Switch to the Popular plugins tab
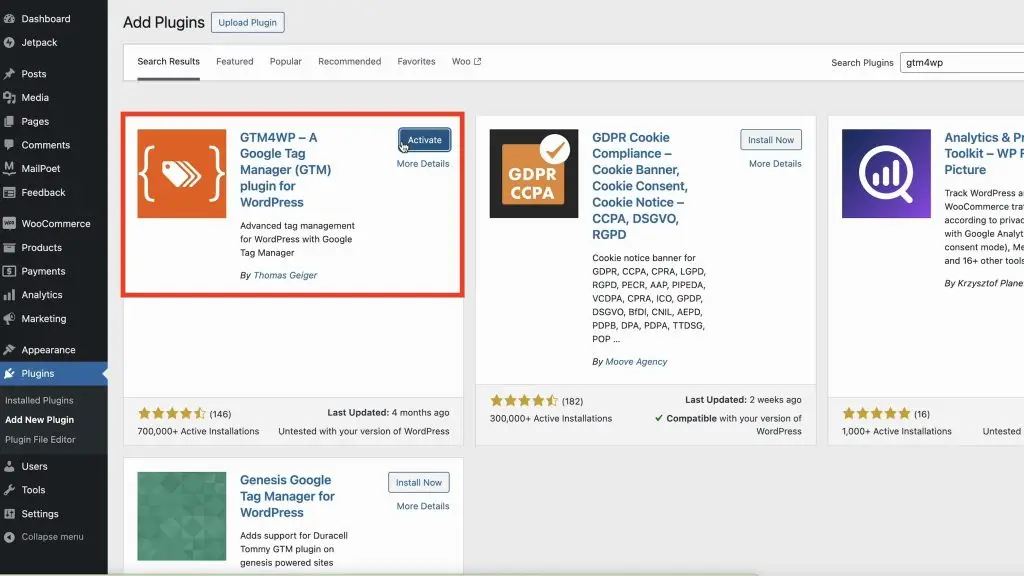Screen dimensions: 1024x576 pos(285,62)
